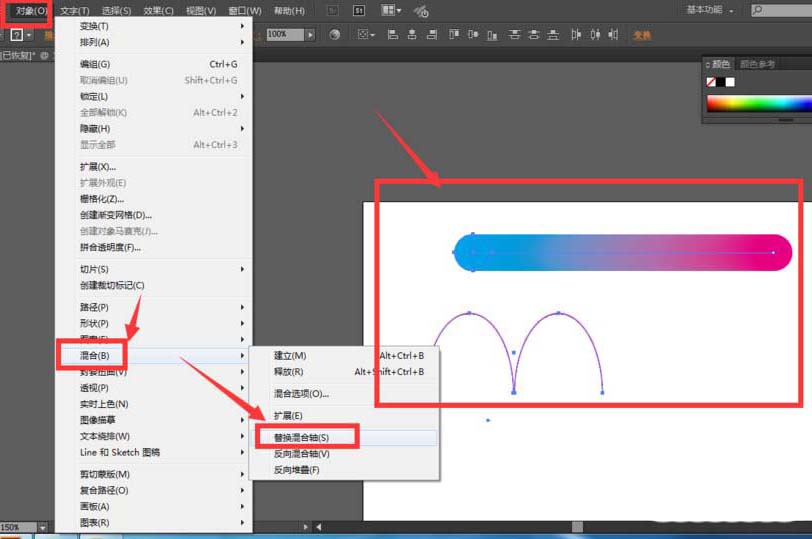
Task: Pick the black swatch in Color panel
Action: point(721,82)
